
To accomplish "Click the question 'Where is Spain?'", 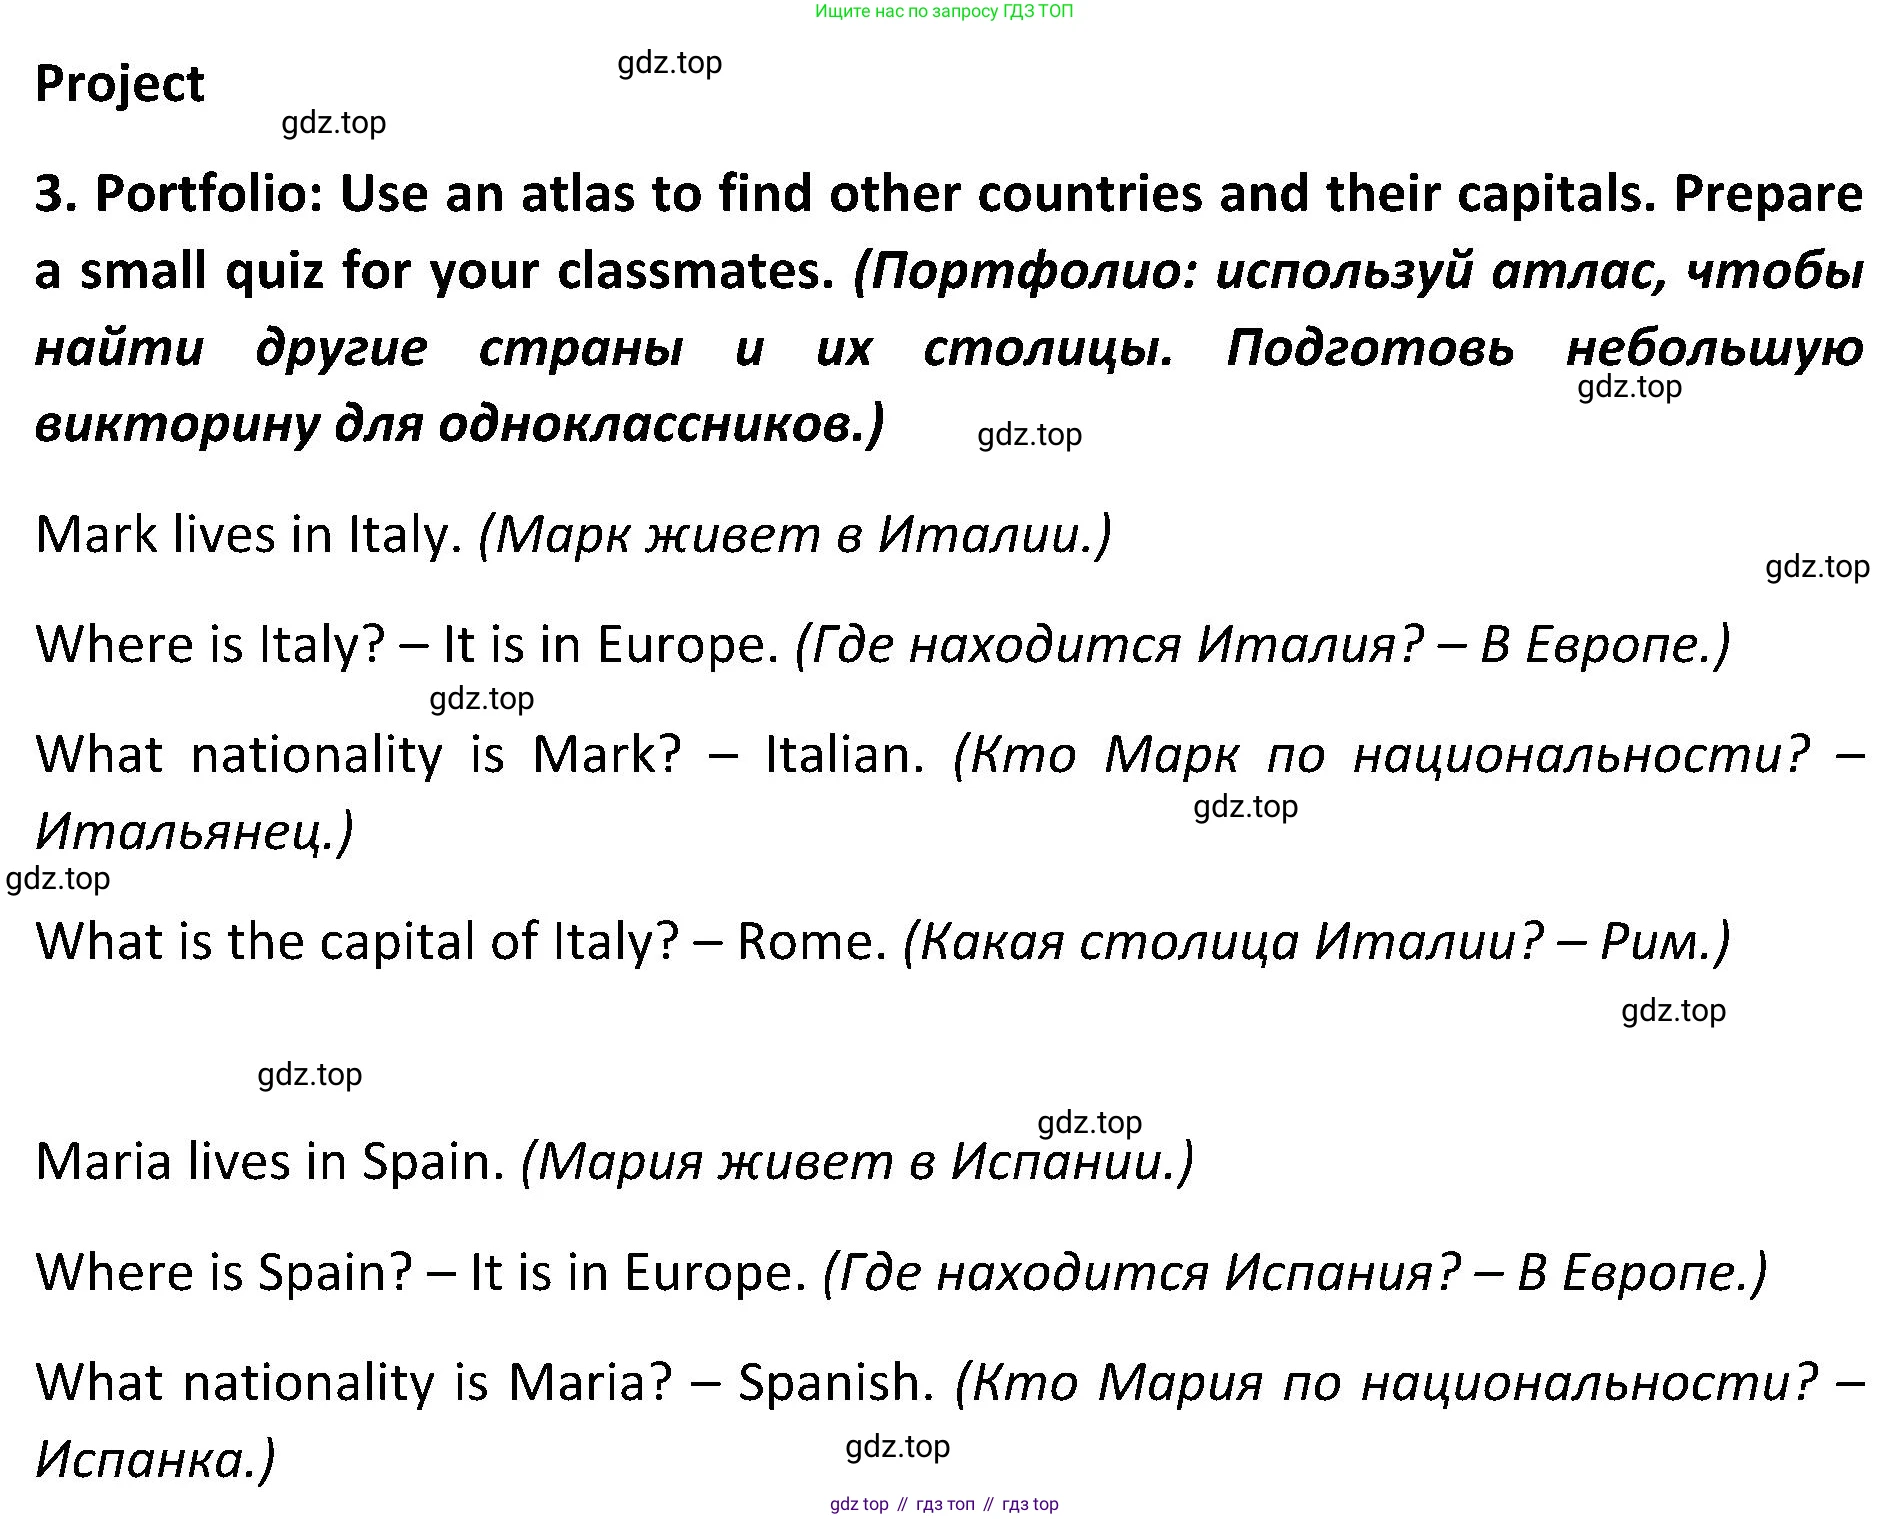I will click(x=224, y=1272).
